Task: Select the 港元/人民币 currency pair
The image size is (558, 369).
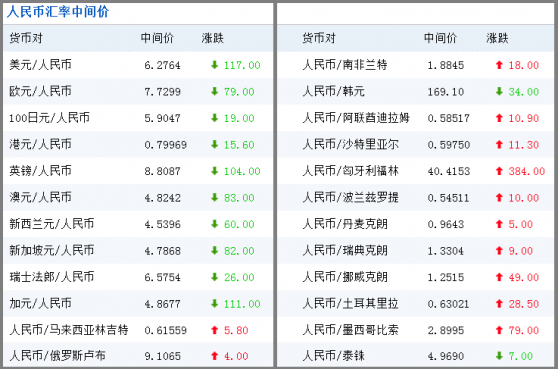Action: [40, 144]
